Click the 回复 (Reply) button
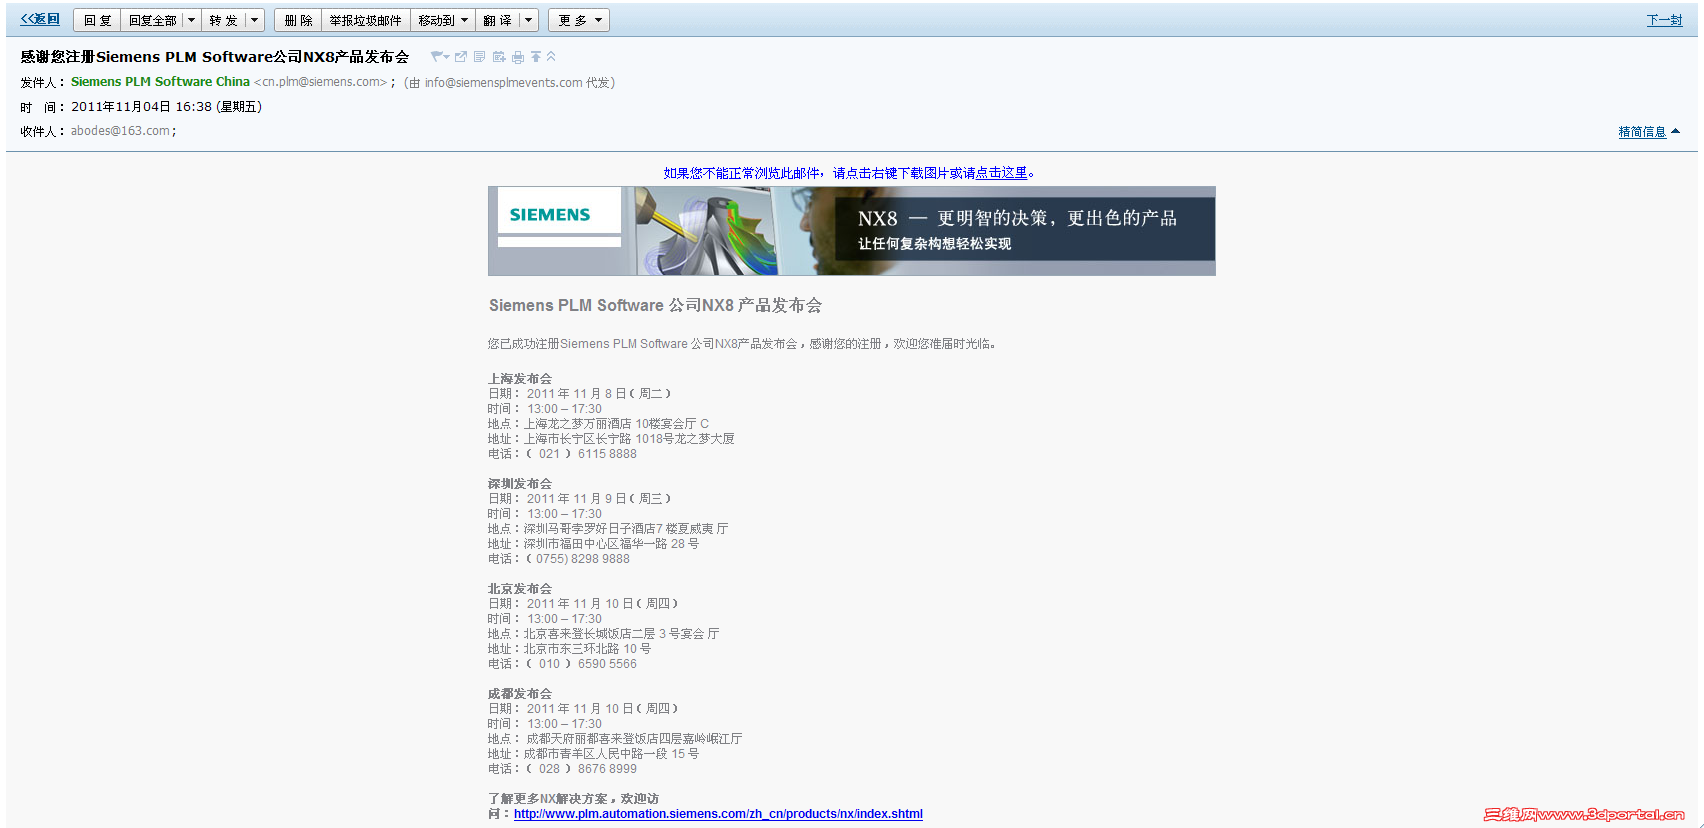 [x=97, y=20]
